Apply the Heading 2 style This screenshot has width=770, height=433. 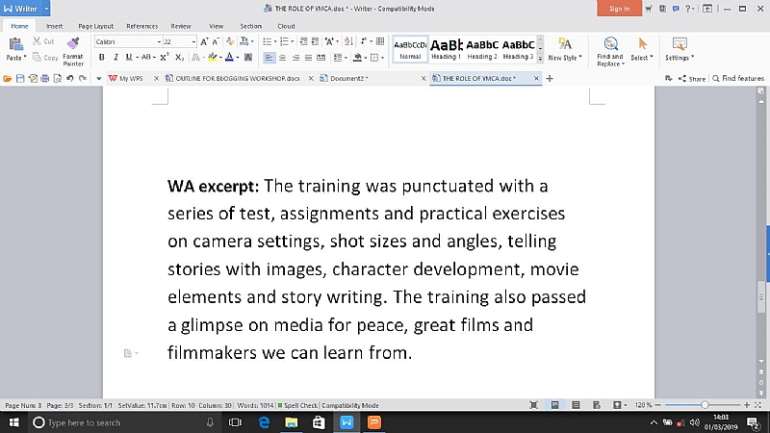pyautogui.click(x=482, y=49)
